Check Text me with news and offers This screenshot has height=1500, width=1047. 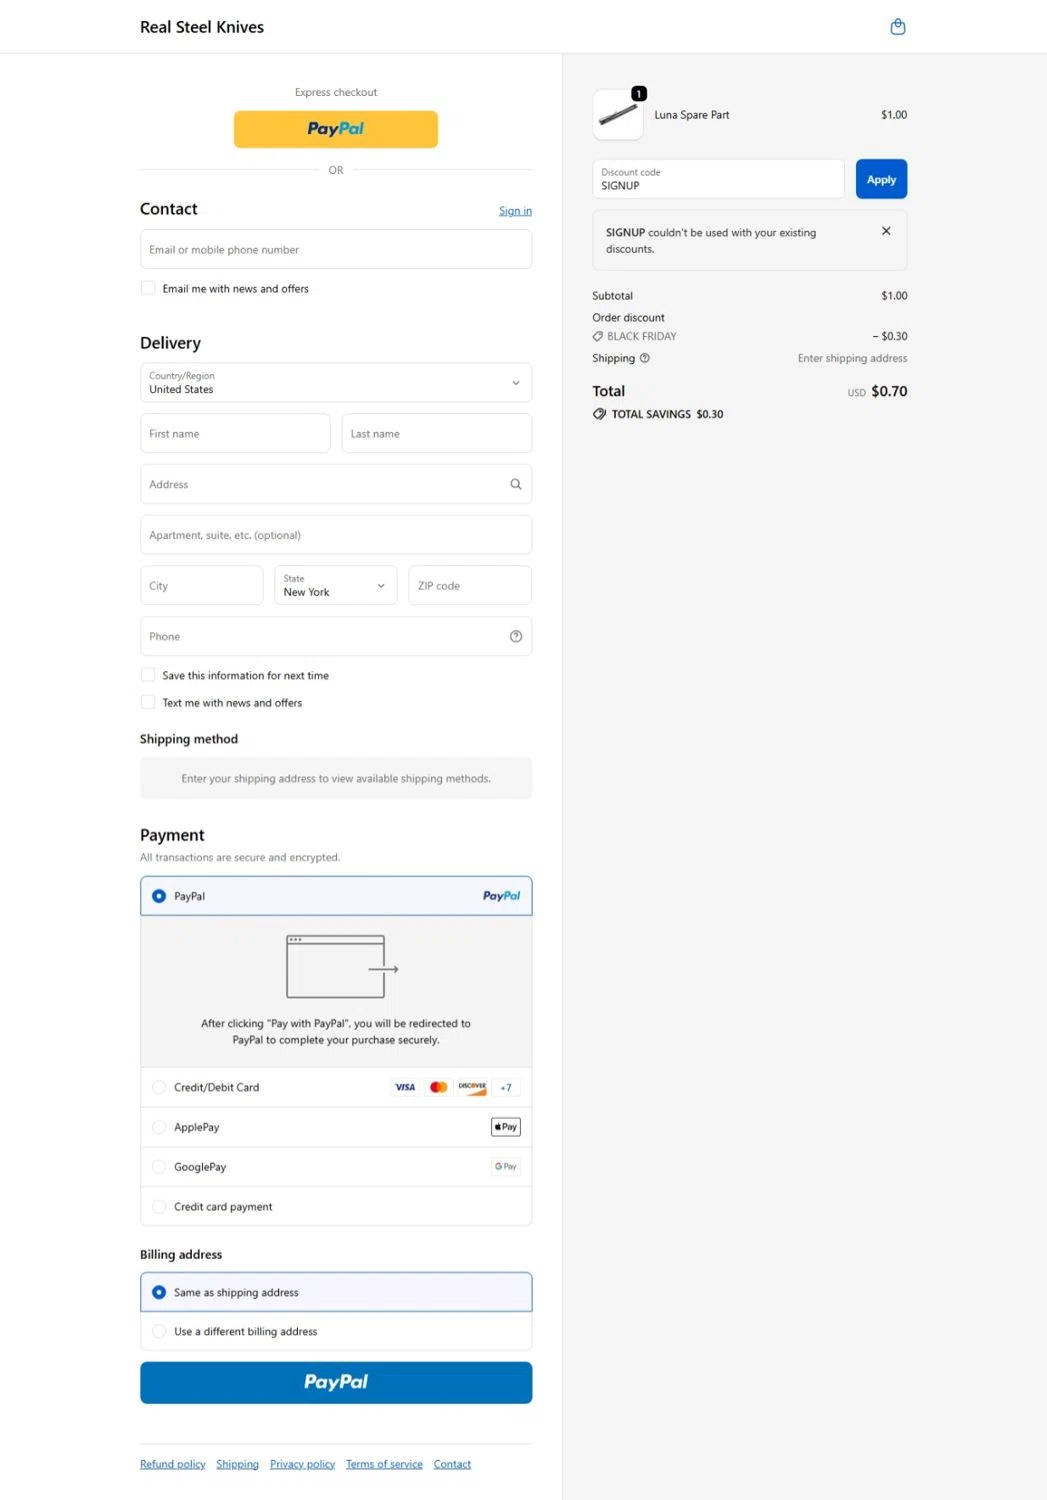point(148,702)
